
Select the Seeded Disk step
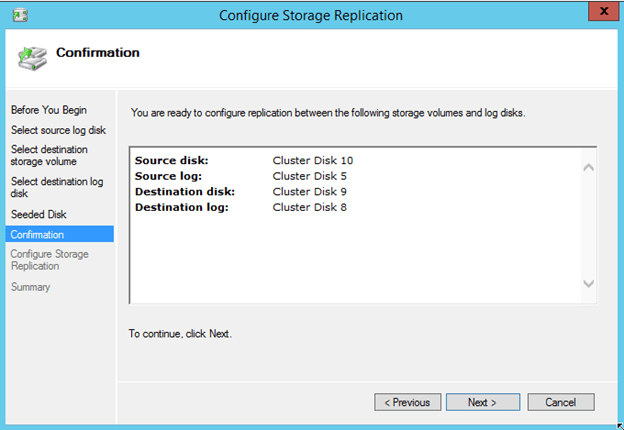click(39, 214)
